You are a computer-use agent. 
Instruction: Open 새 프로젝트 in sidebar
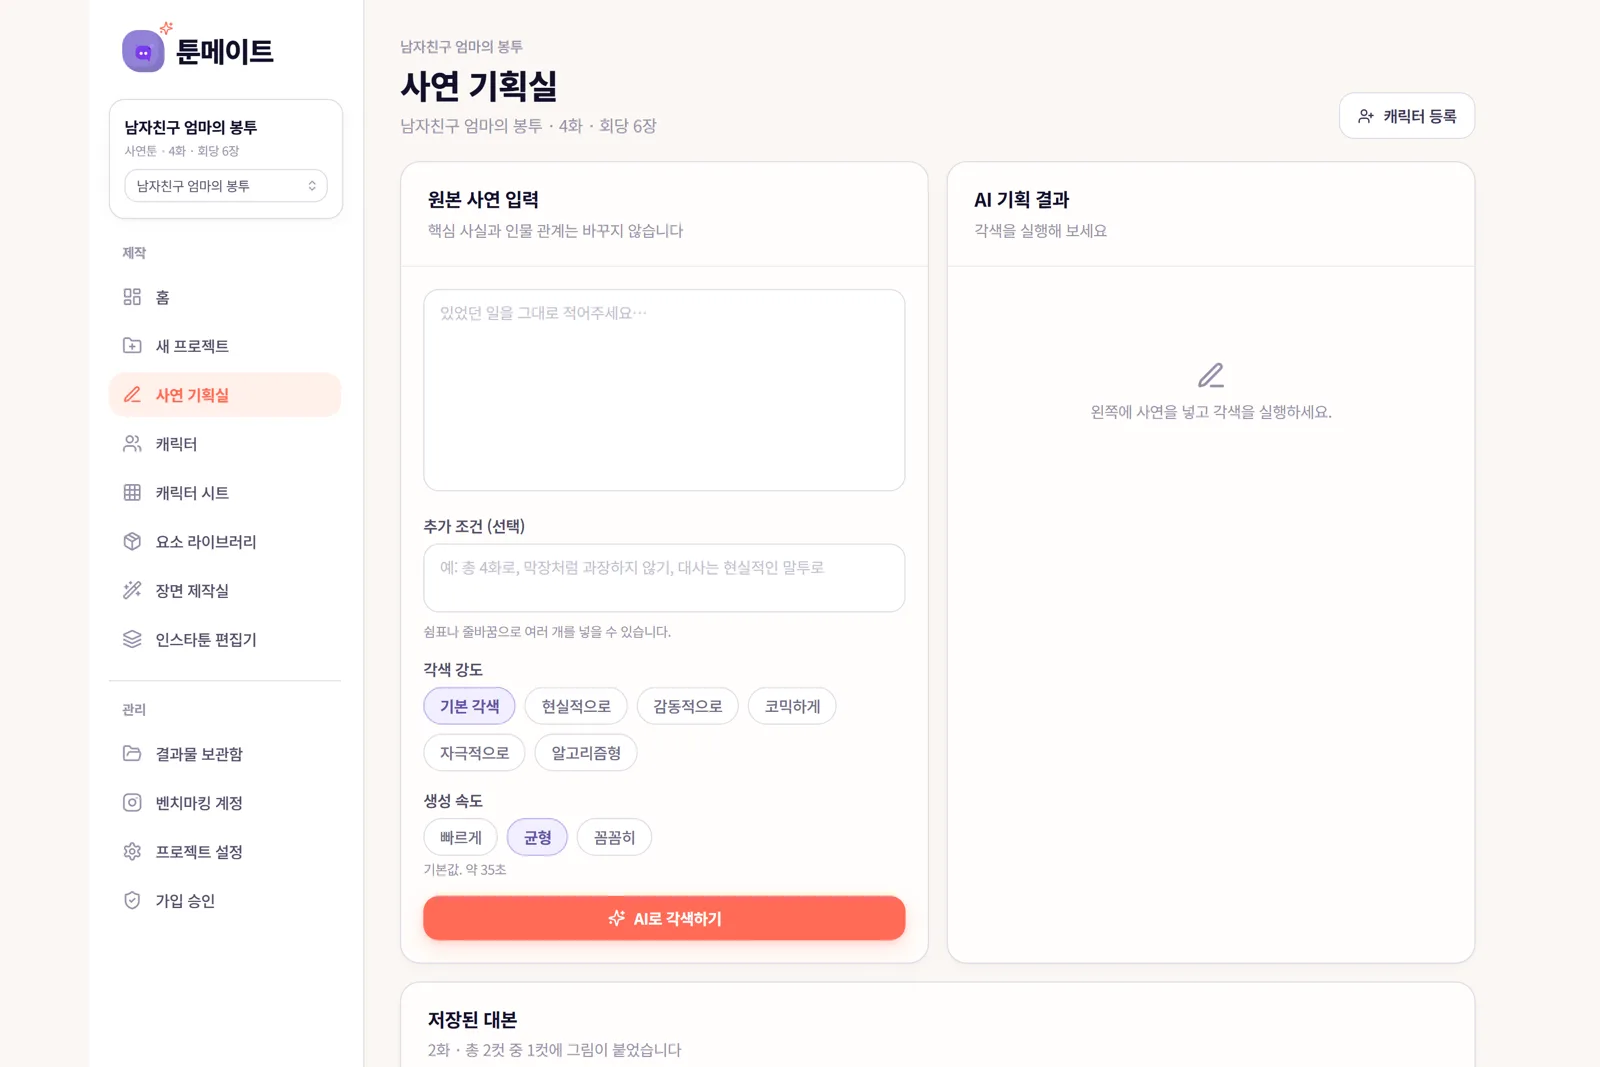pyautogui.click(x=225, y=346)
